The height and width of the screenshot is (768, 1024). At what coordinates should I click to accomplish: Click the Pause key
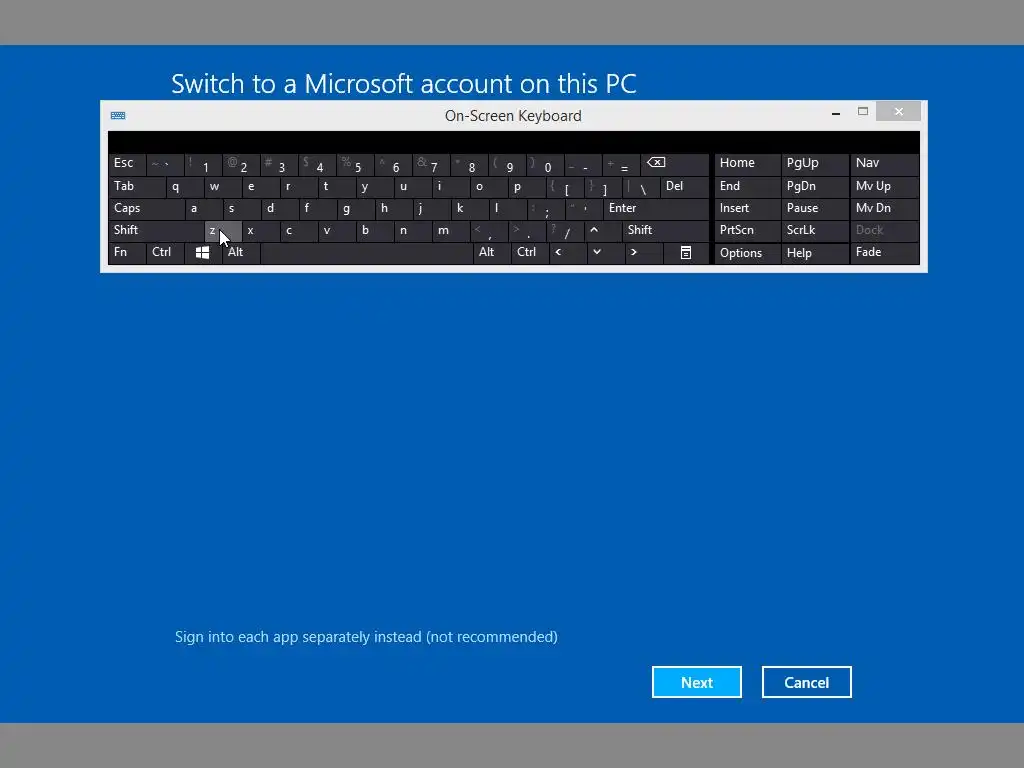[x=815, y=209]
